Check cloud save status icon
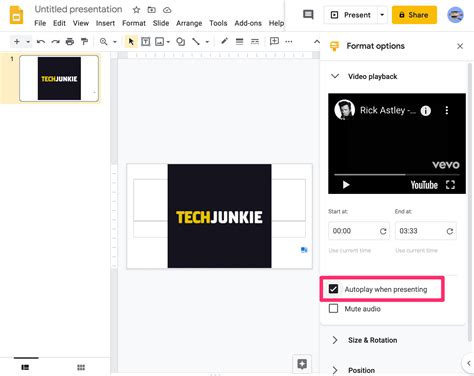474x376 pixels. click(x=167, y=10)
